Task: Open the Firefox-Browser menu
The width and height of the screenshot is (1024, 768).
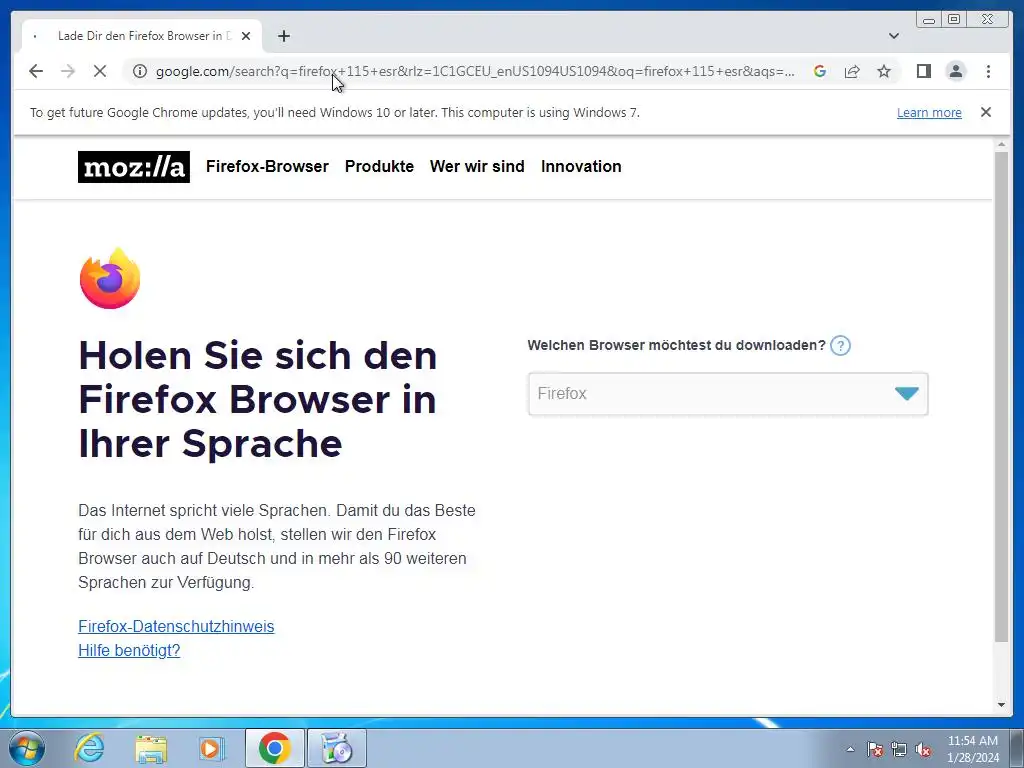Action: [267, 167]
